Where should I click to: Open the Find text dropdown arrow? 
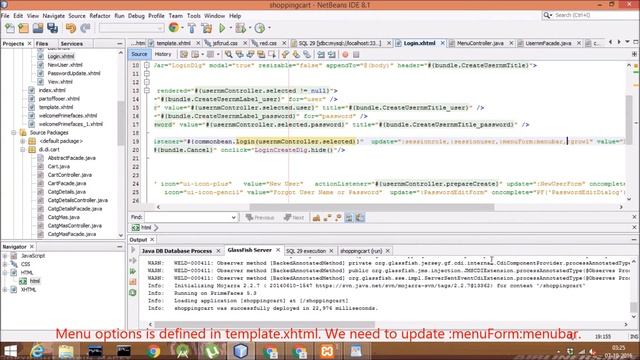coord(233,217)
